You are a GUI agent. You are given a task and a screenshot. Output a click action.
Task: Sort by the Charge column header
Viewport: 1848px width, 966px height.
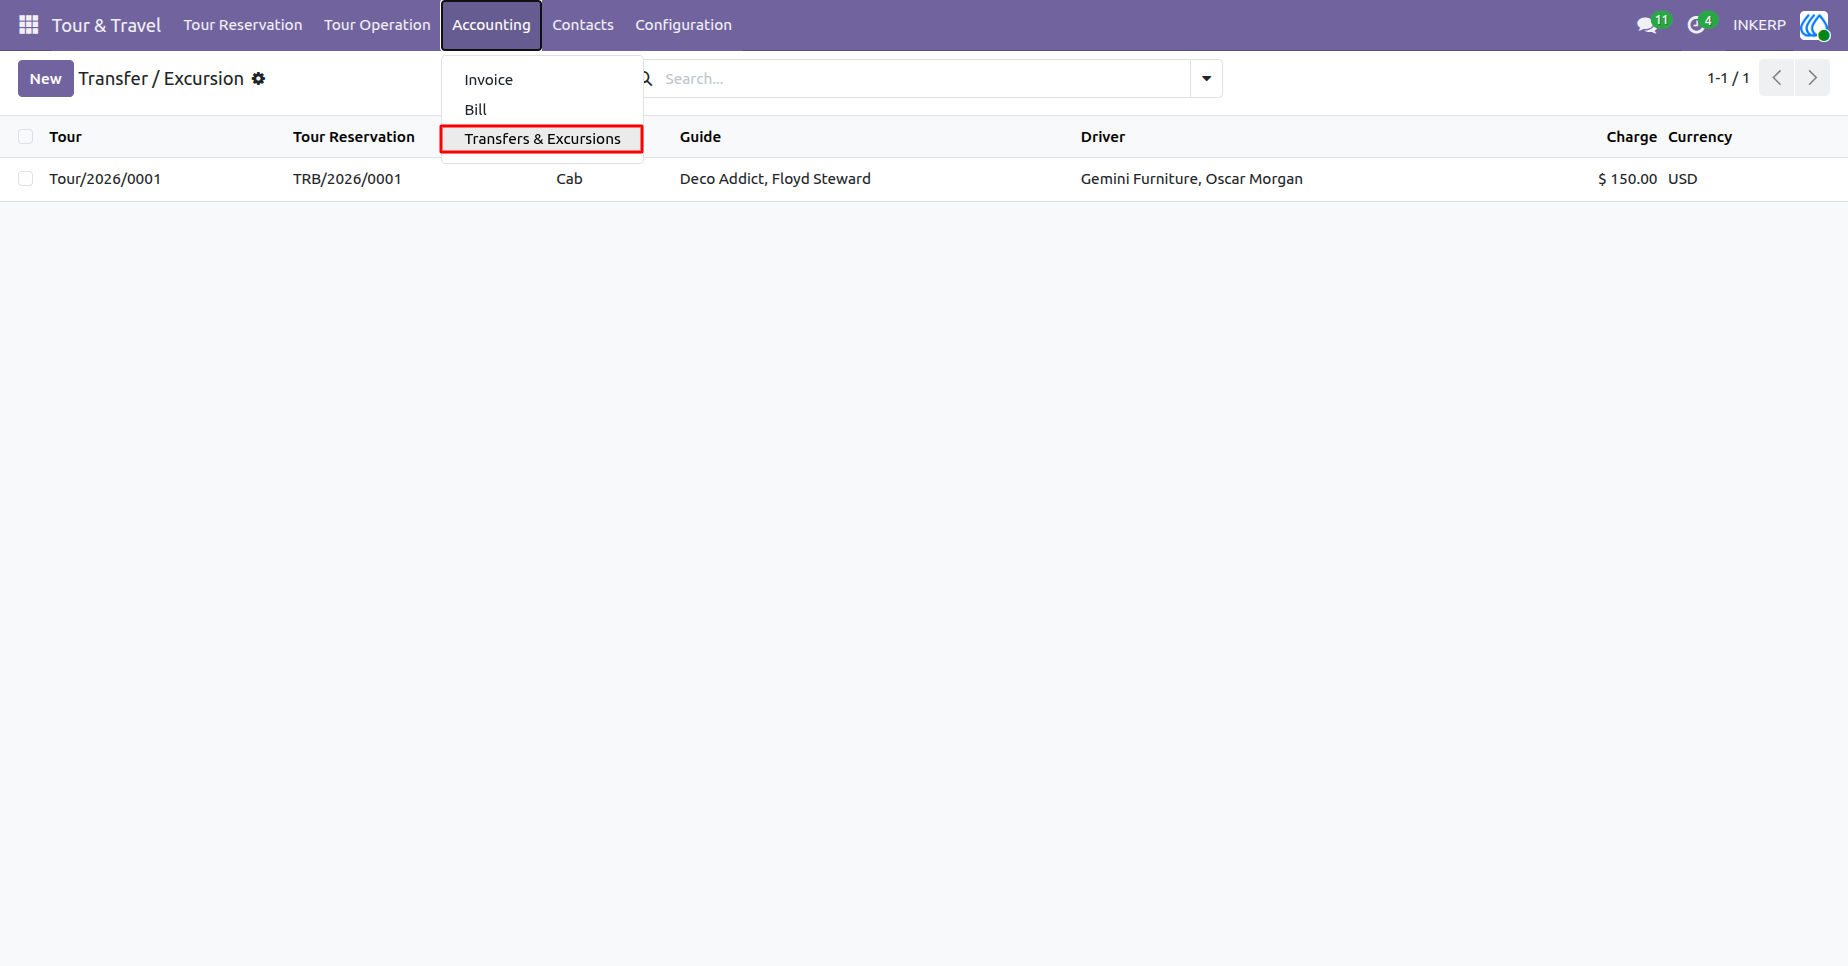[1631, 137]
